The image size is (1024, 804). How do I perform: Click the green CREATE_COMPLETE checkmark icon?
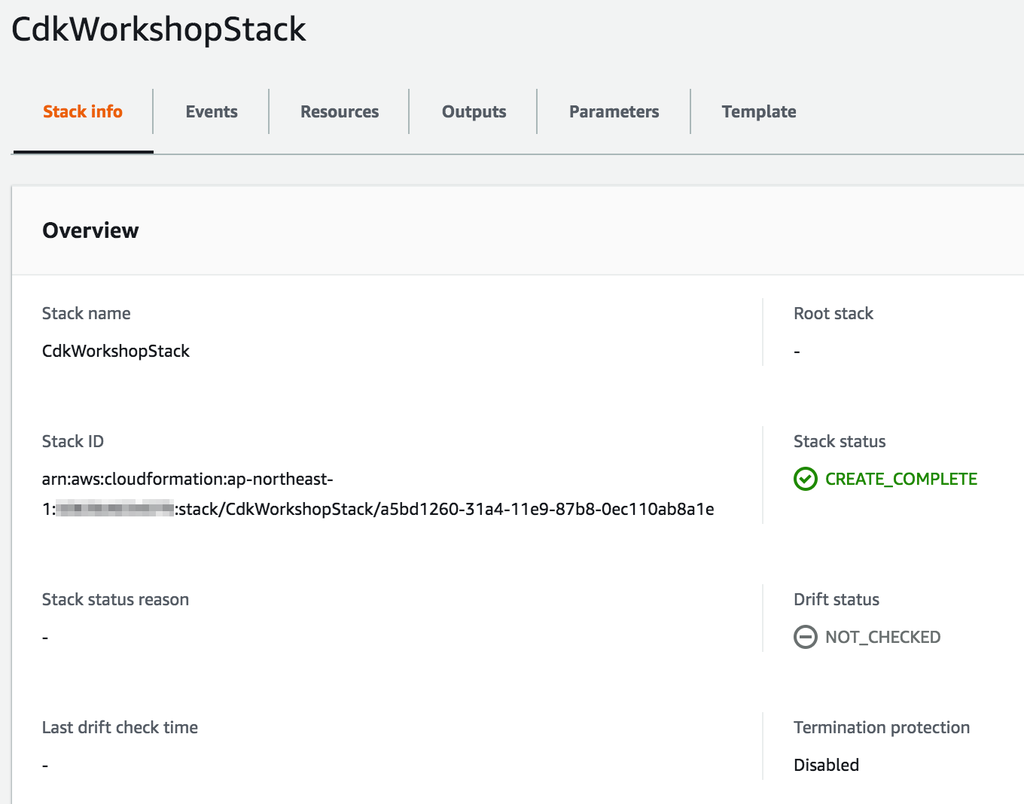click(x=805, y=479)
